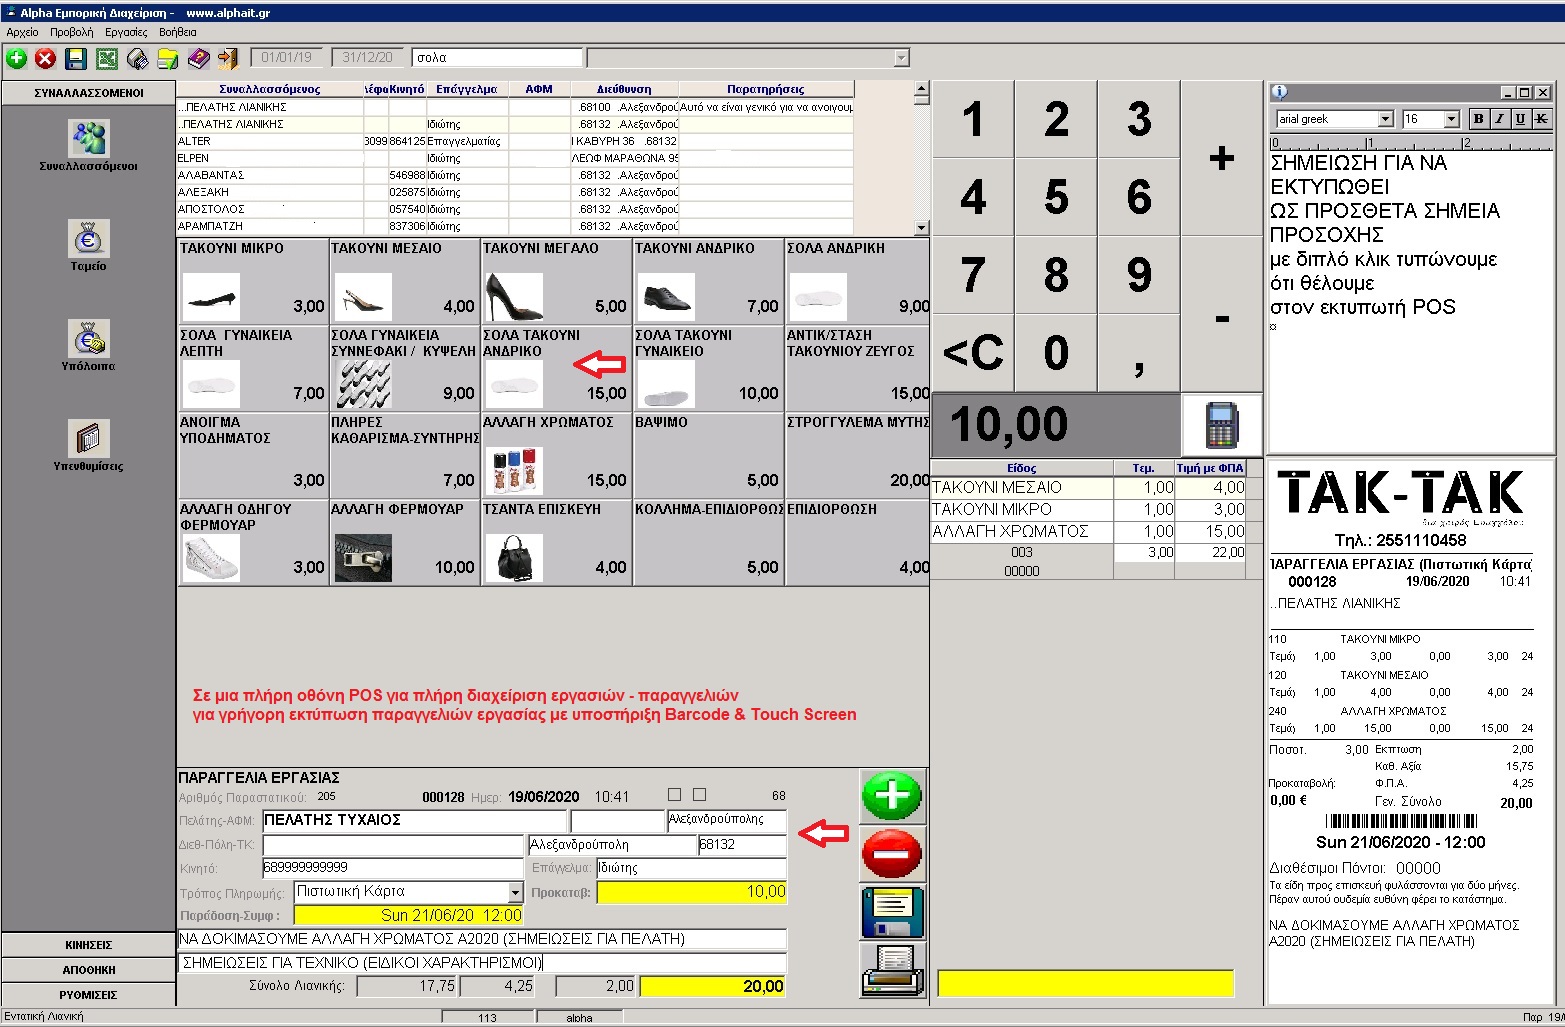Screen dimensions: 1565x1027
Task: Select the ΚΙΝΗΣΕΙΣ sidebar section
Action: [89, 945]
